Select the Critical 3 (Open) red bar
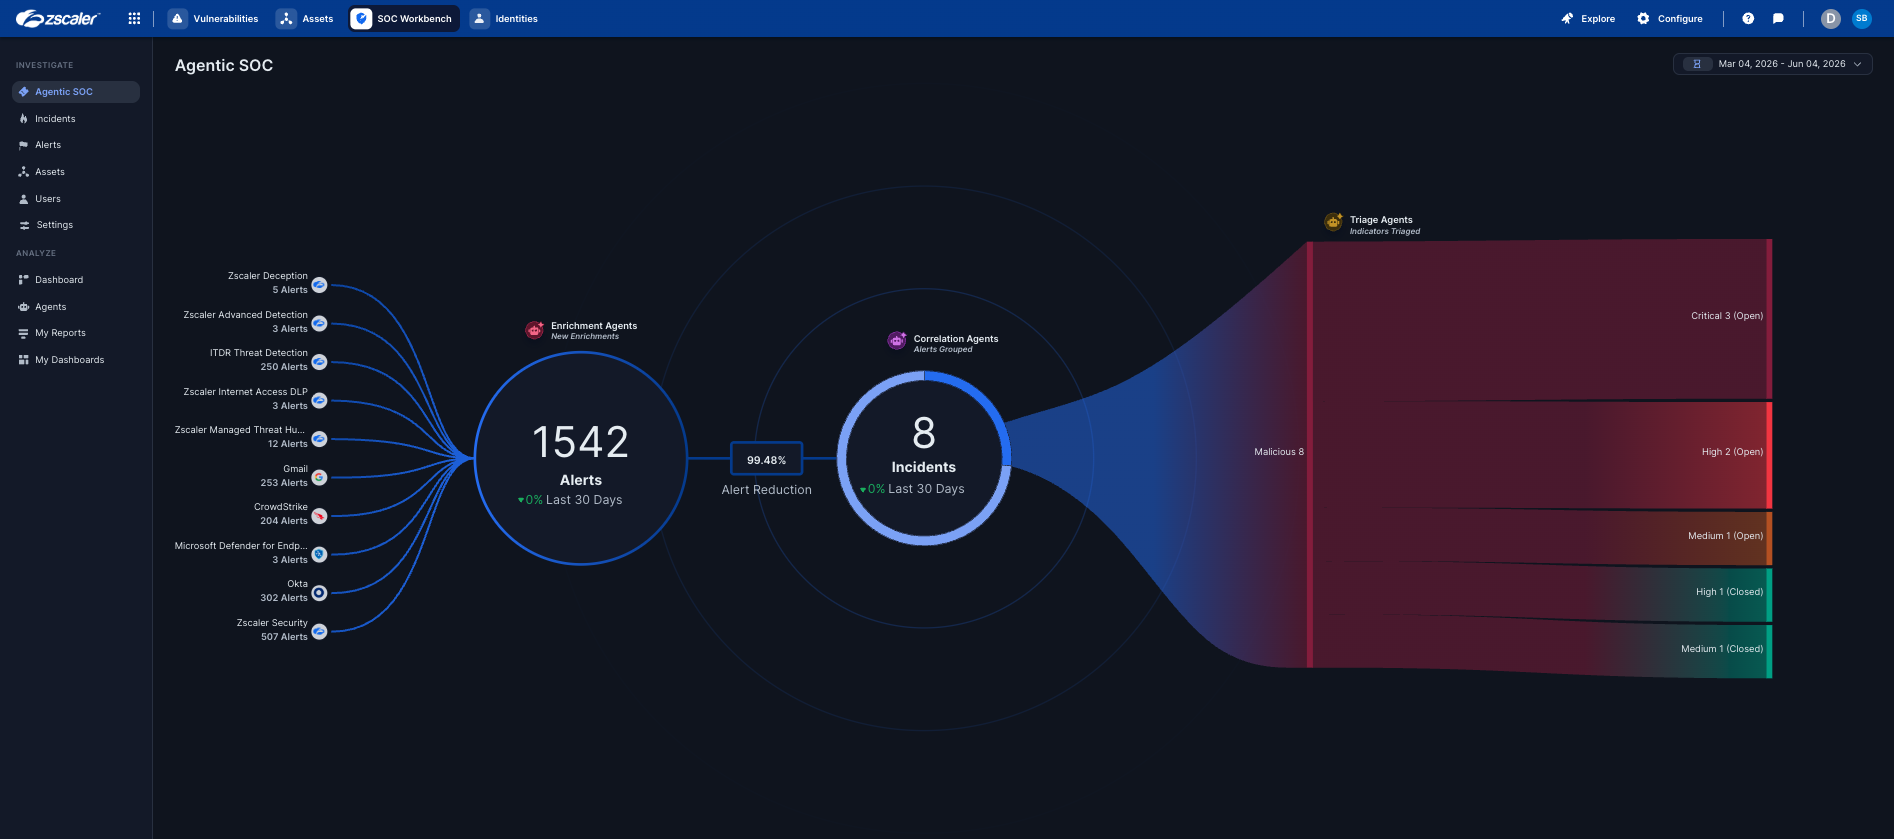This screenshot has height=839, width=1894. pos(1769,319)
